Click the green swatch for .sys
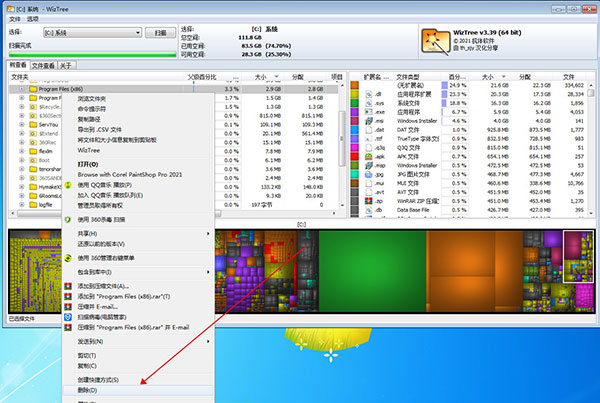The height and width of the screenshot is (403, 600). [353, 103]
